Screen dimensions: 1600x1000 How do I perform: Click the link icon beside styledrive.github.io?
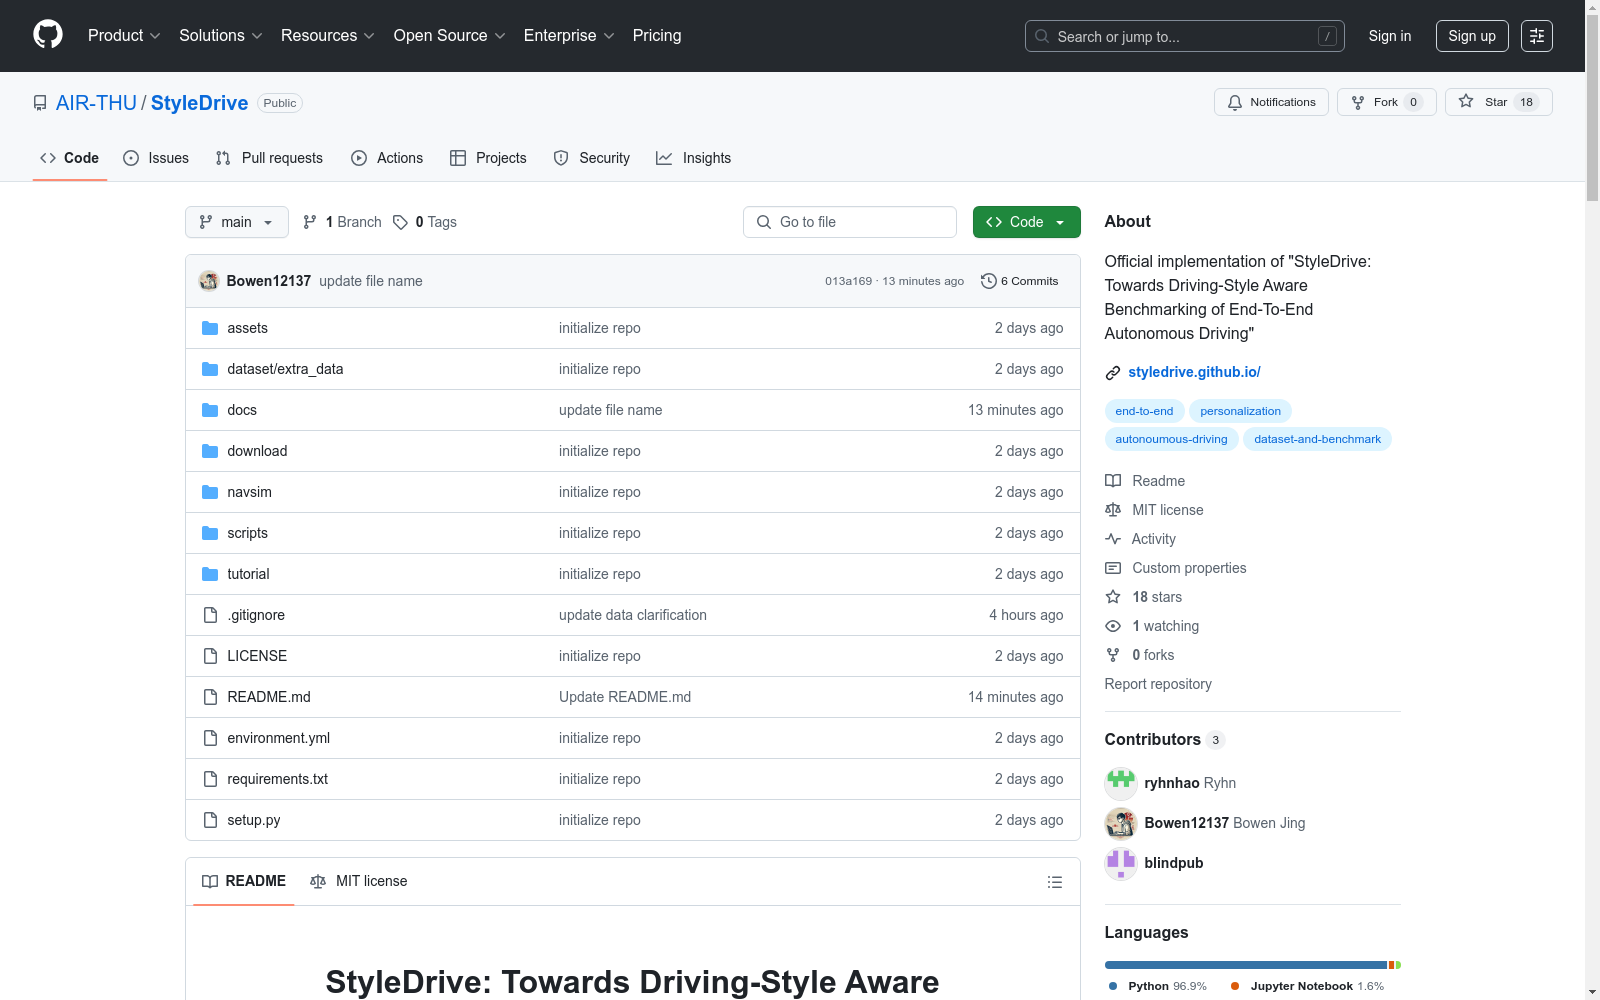[1113, 373]
